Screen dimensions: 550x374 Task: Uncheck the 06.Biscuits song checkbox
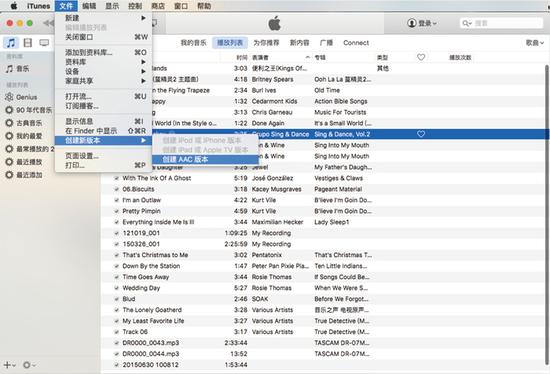tap(116, 189)
